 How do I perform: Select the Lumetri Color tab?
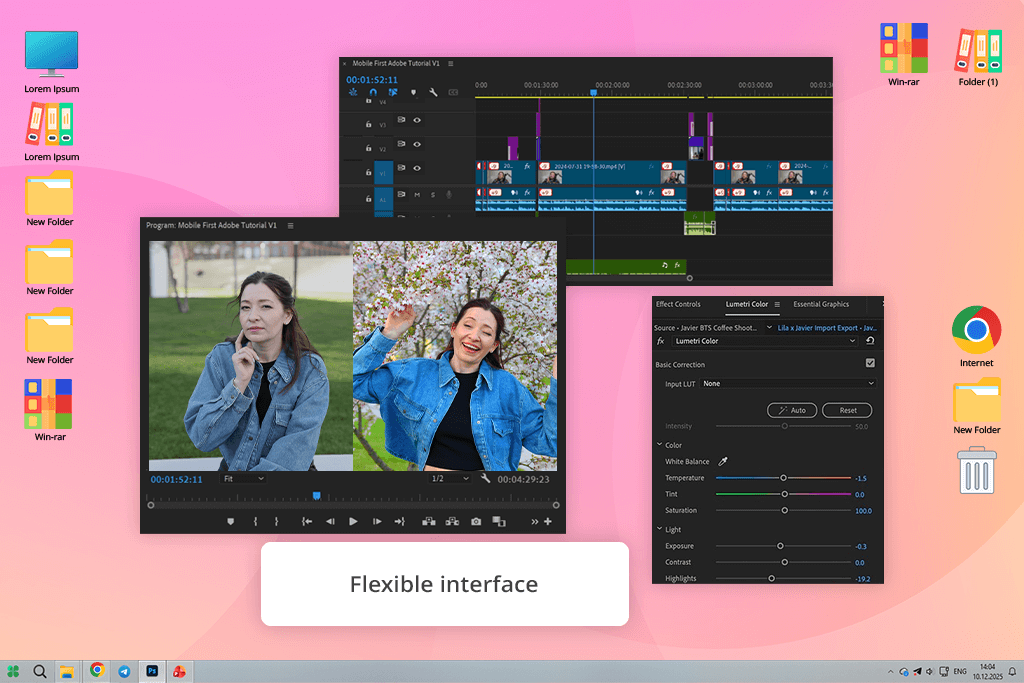click(746, 304)
